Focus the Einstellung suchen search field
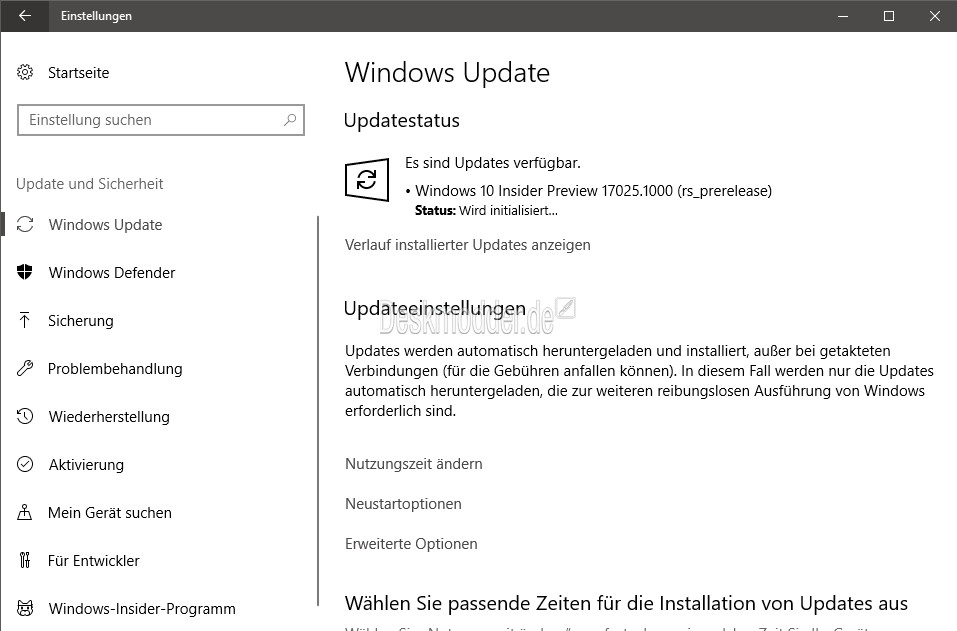957x631 pixels. tap(161, 120)
